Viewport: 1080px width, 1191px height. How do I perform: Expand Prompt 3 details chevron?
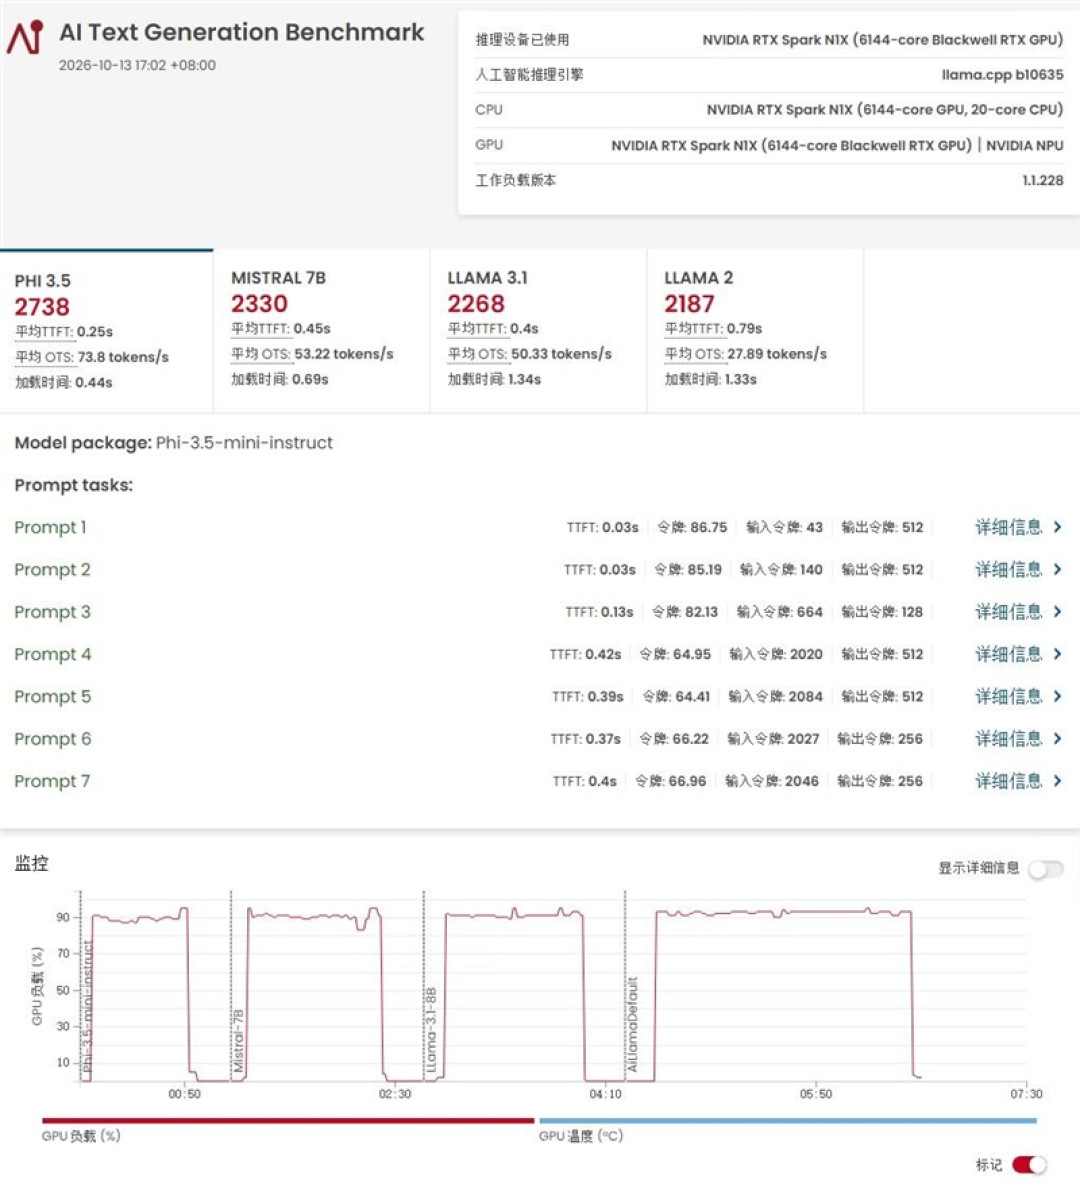point(1057,612)
